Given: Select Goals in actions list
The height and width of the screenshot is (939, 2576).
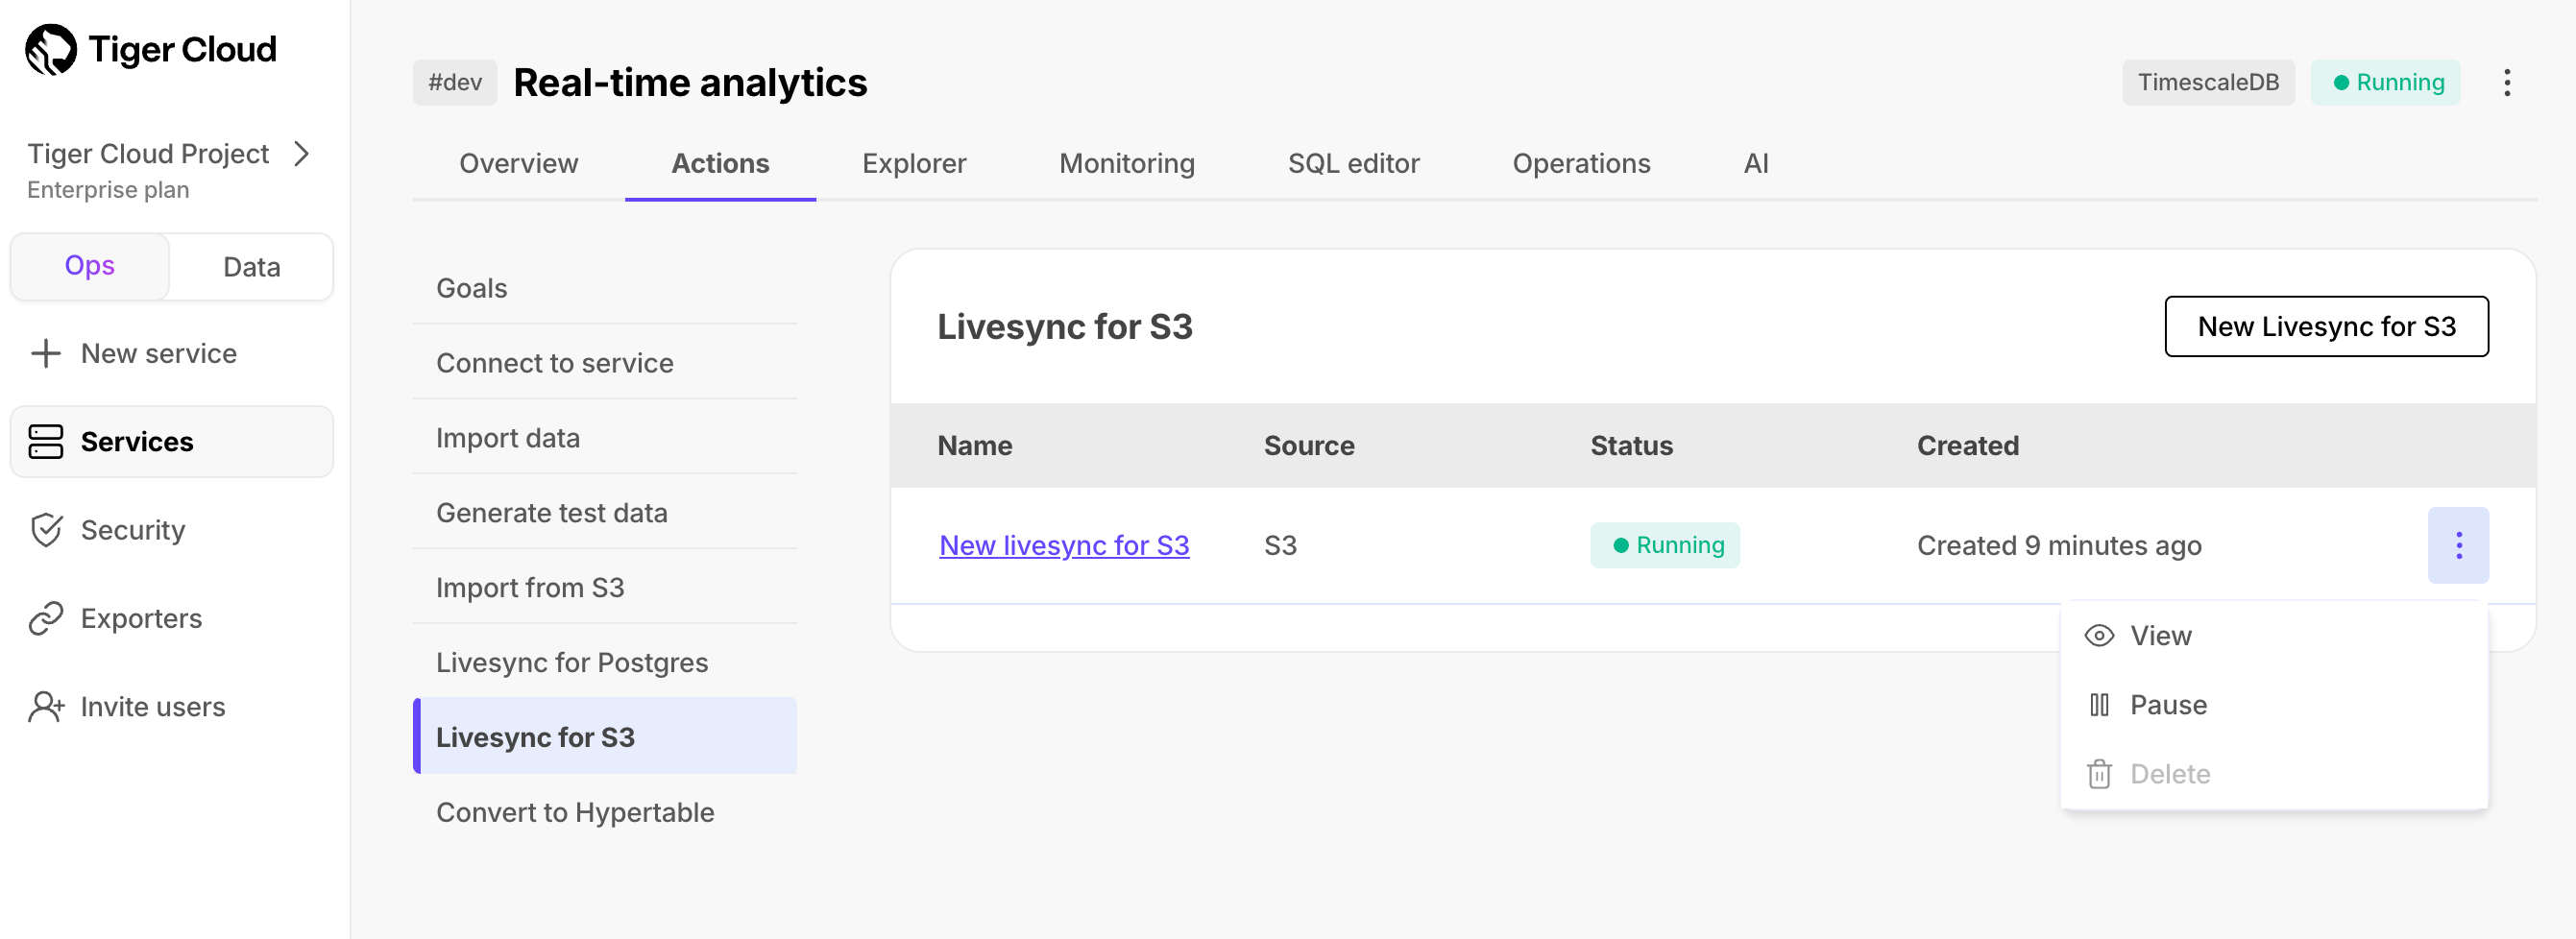Looking at the screenshot, I should [605, 288].
